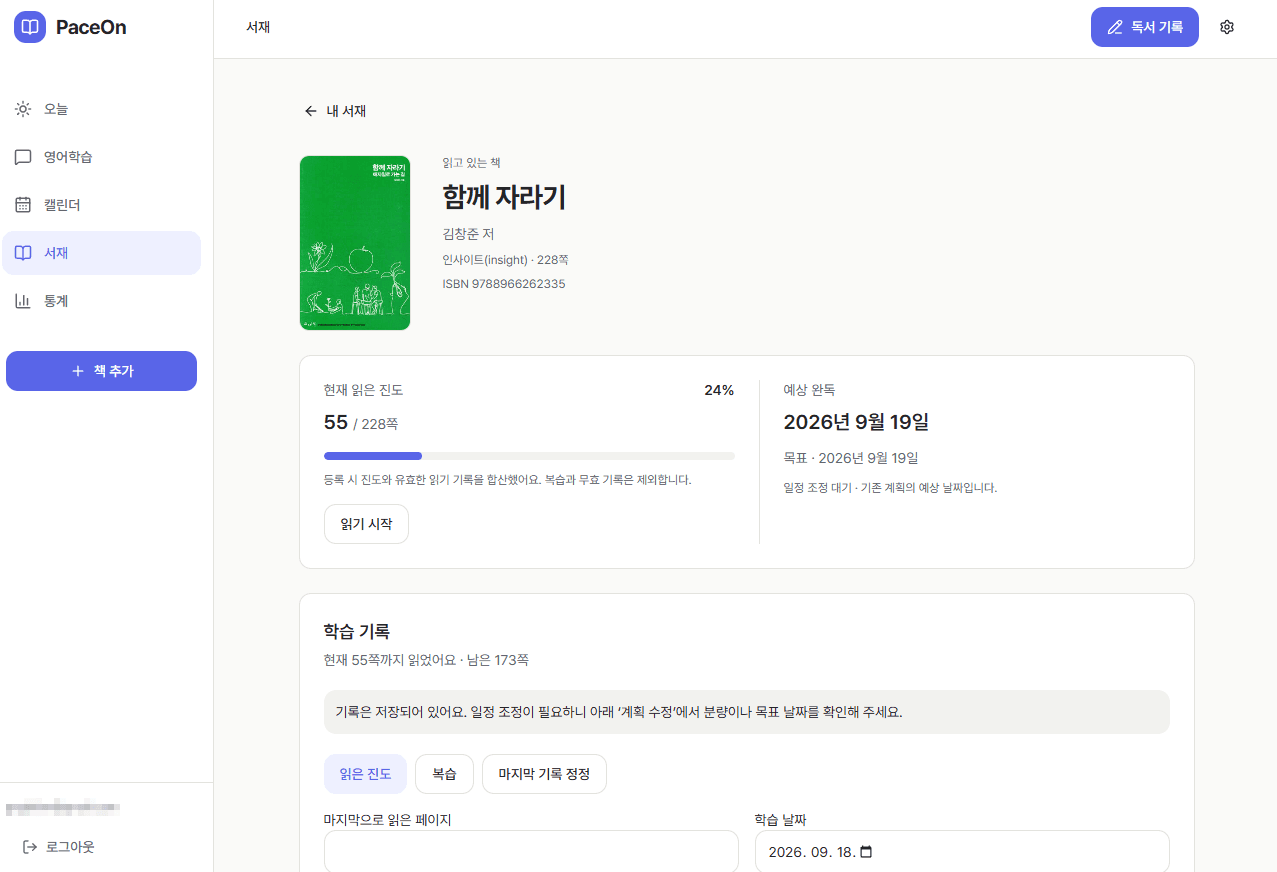Screen dimensions: 1277x872
Task: Click the 서재 title in top header
Action: pos(258,27)
